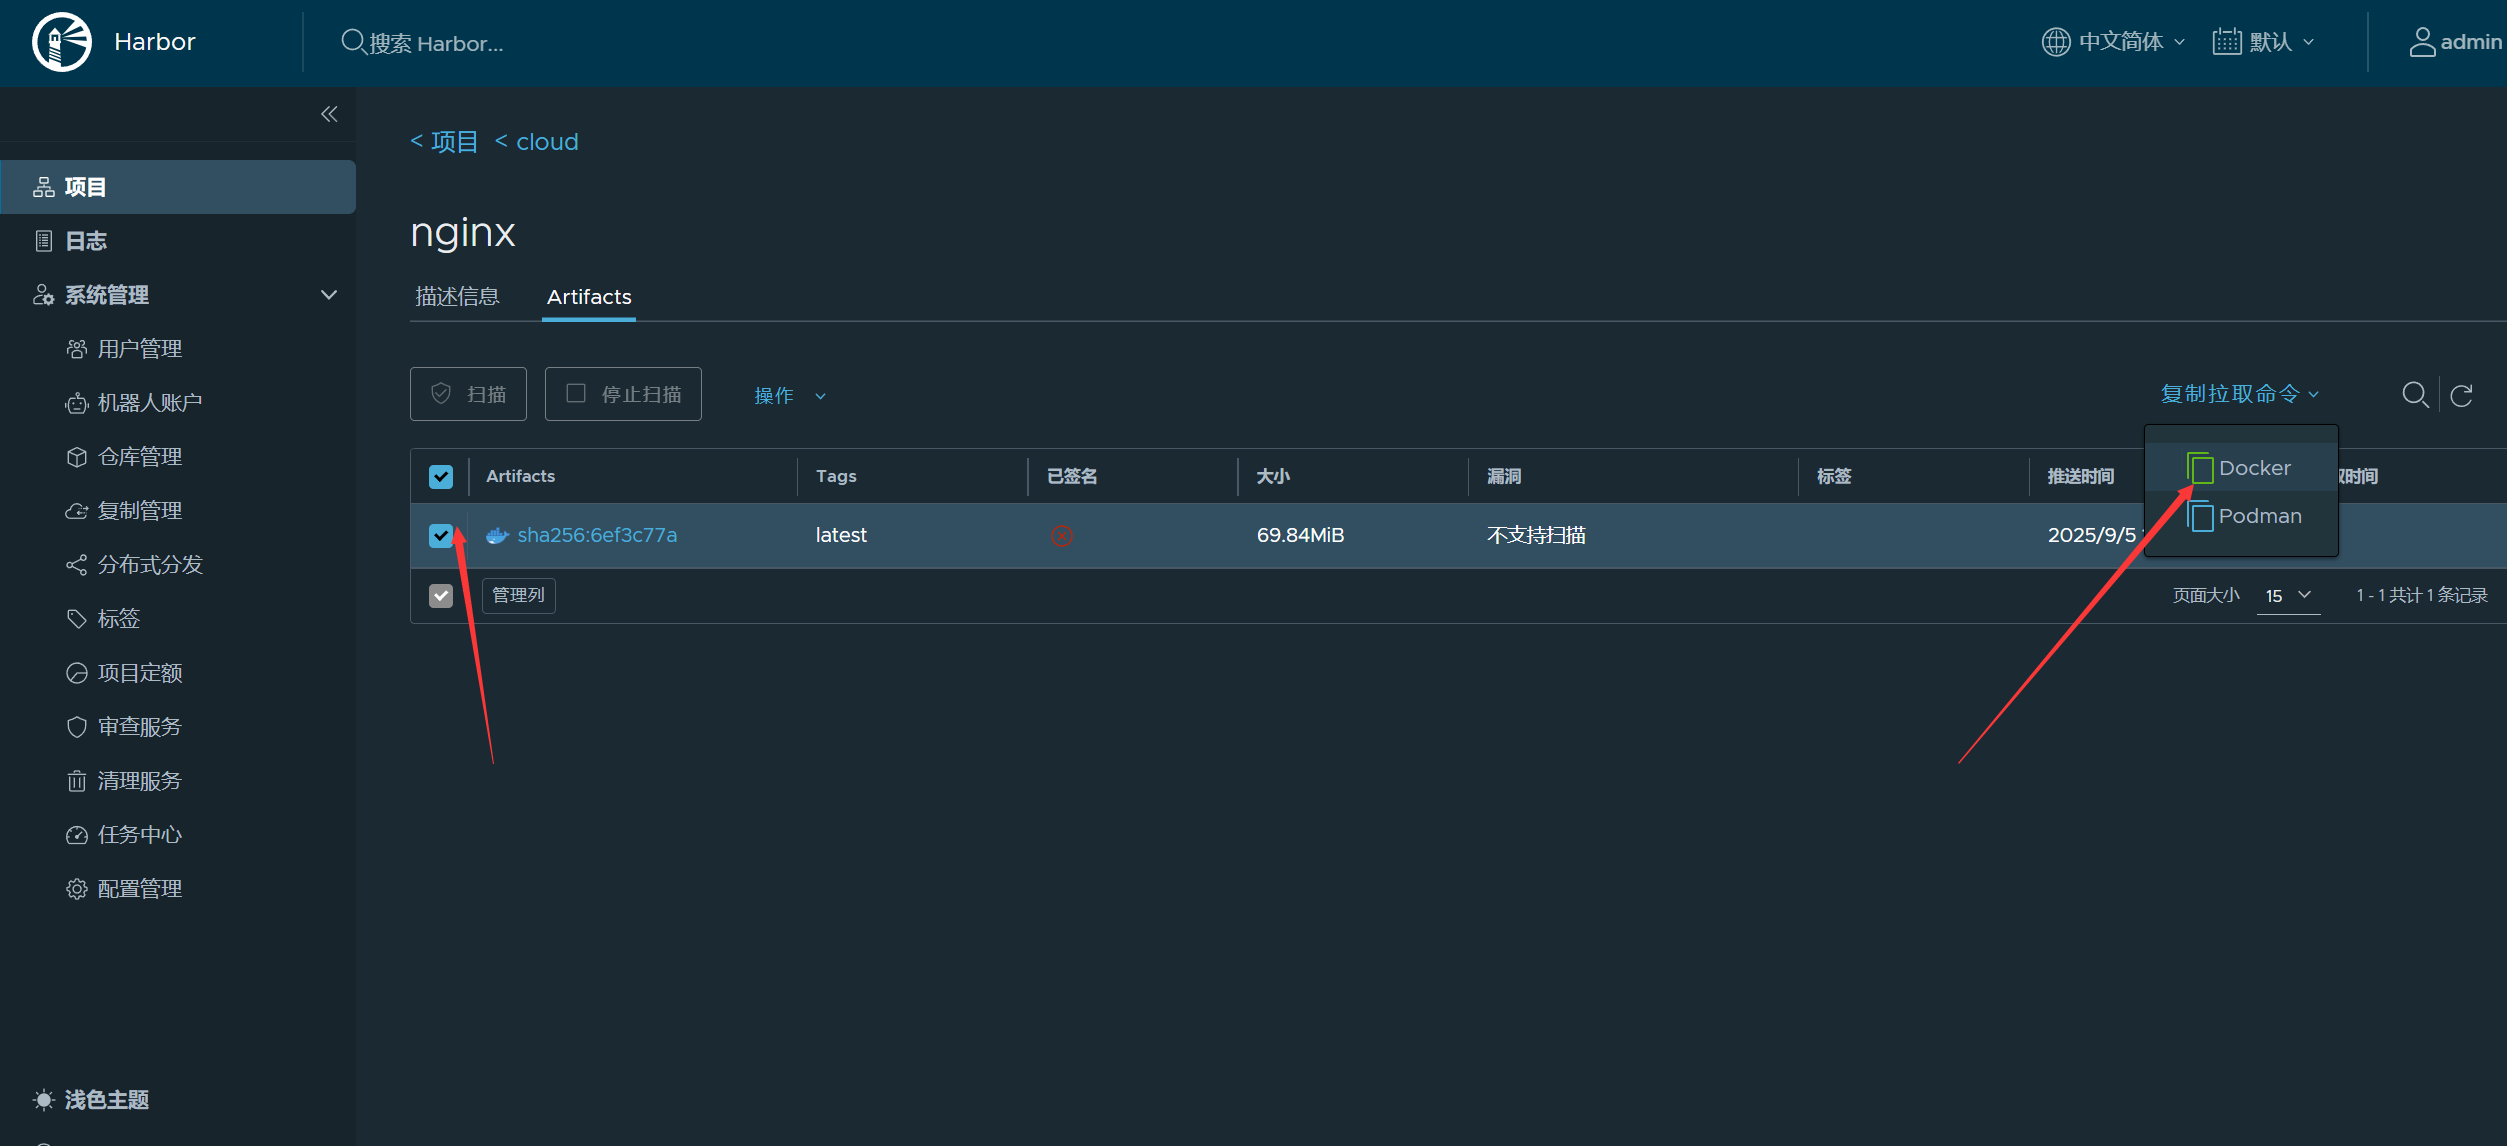2507x1146 pixels.
Task: Switch to the 描述信息 tab
Action: pos(457,297)
